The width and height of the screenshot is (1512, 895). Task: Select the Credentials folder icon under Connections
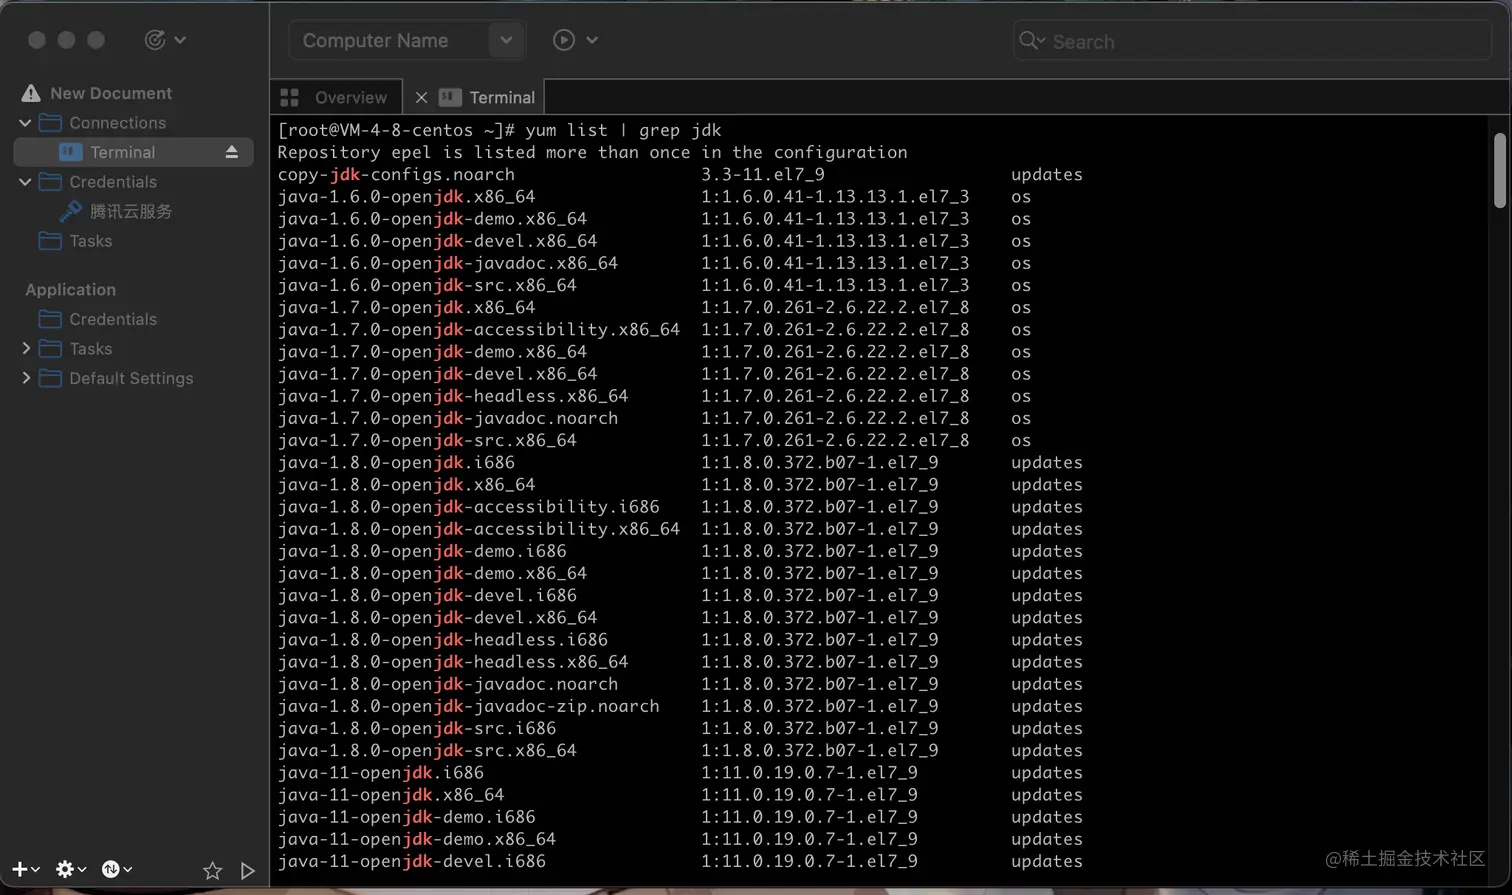click(50, 182)
